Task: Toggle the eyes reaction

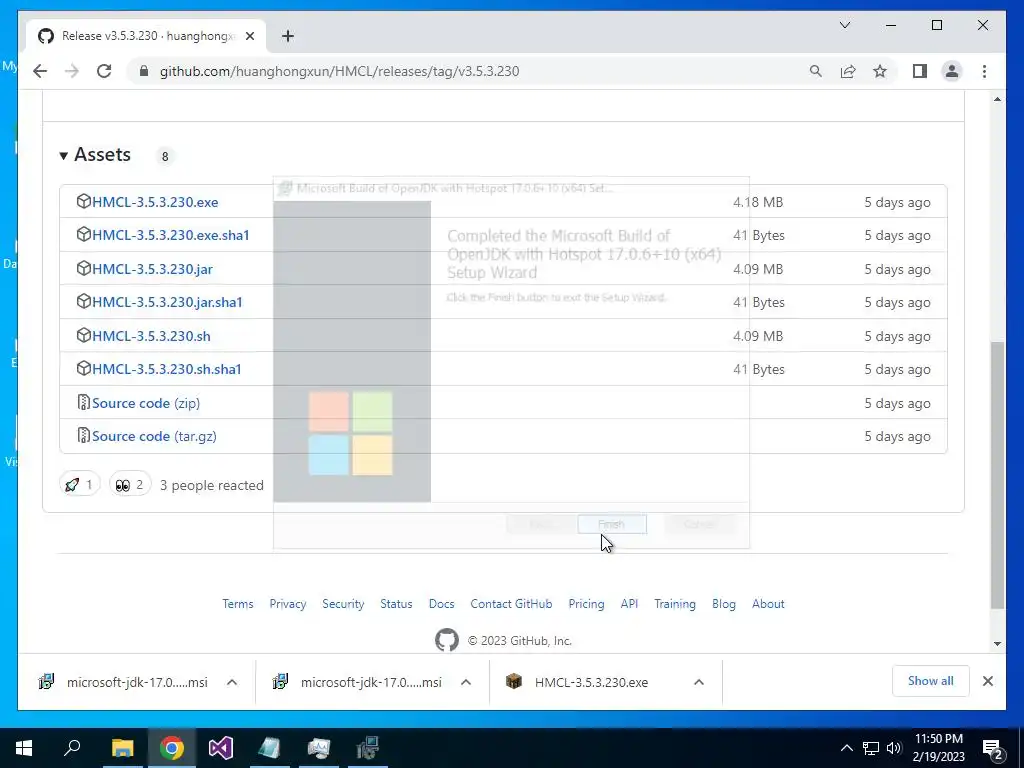Action: pos(130,485)
